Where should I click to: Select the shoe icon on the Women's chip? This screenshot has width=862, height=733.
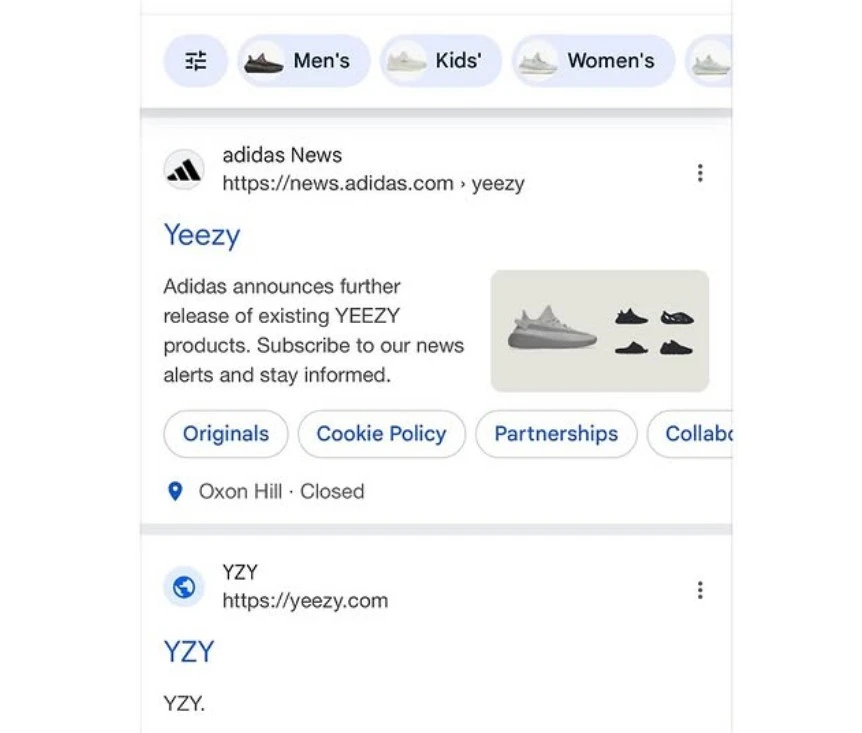point(537,61)
